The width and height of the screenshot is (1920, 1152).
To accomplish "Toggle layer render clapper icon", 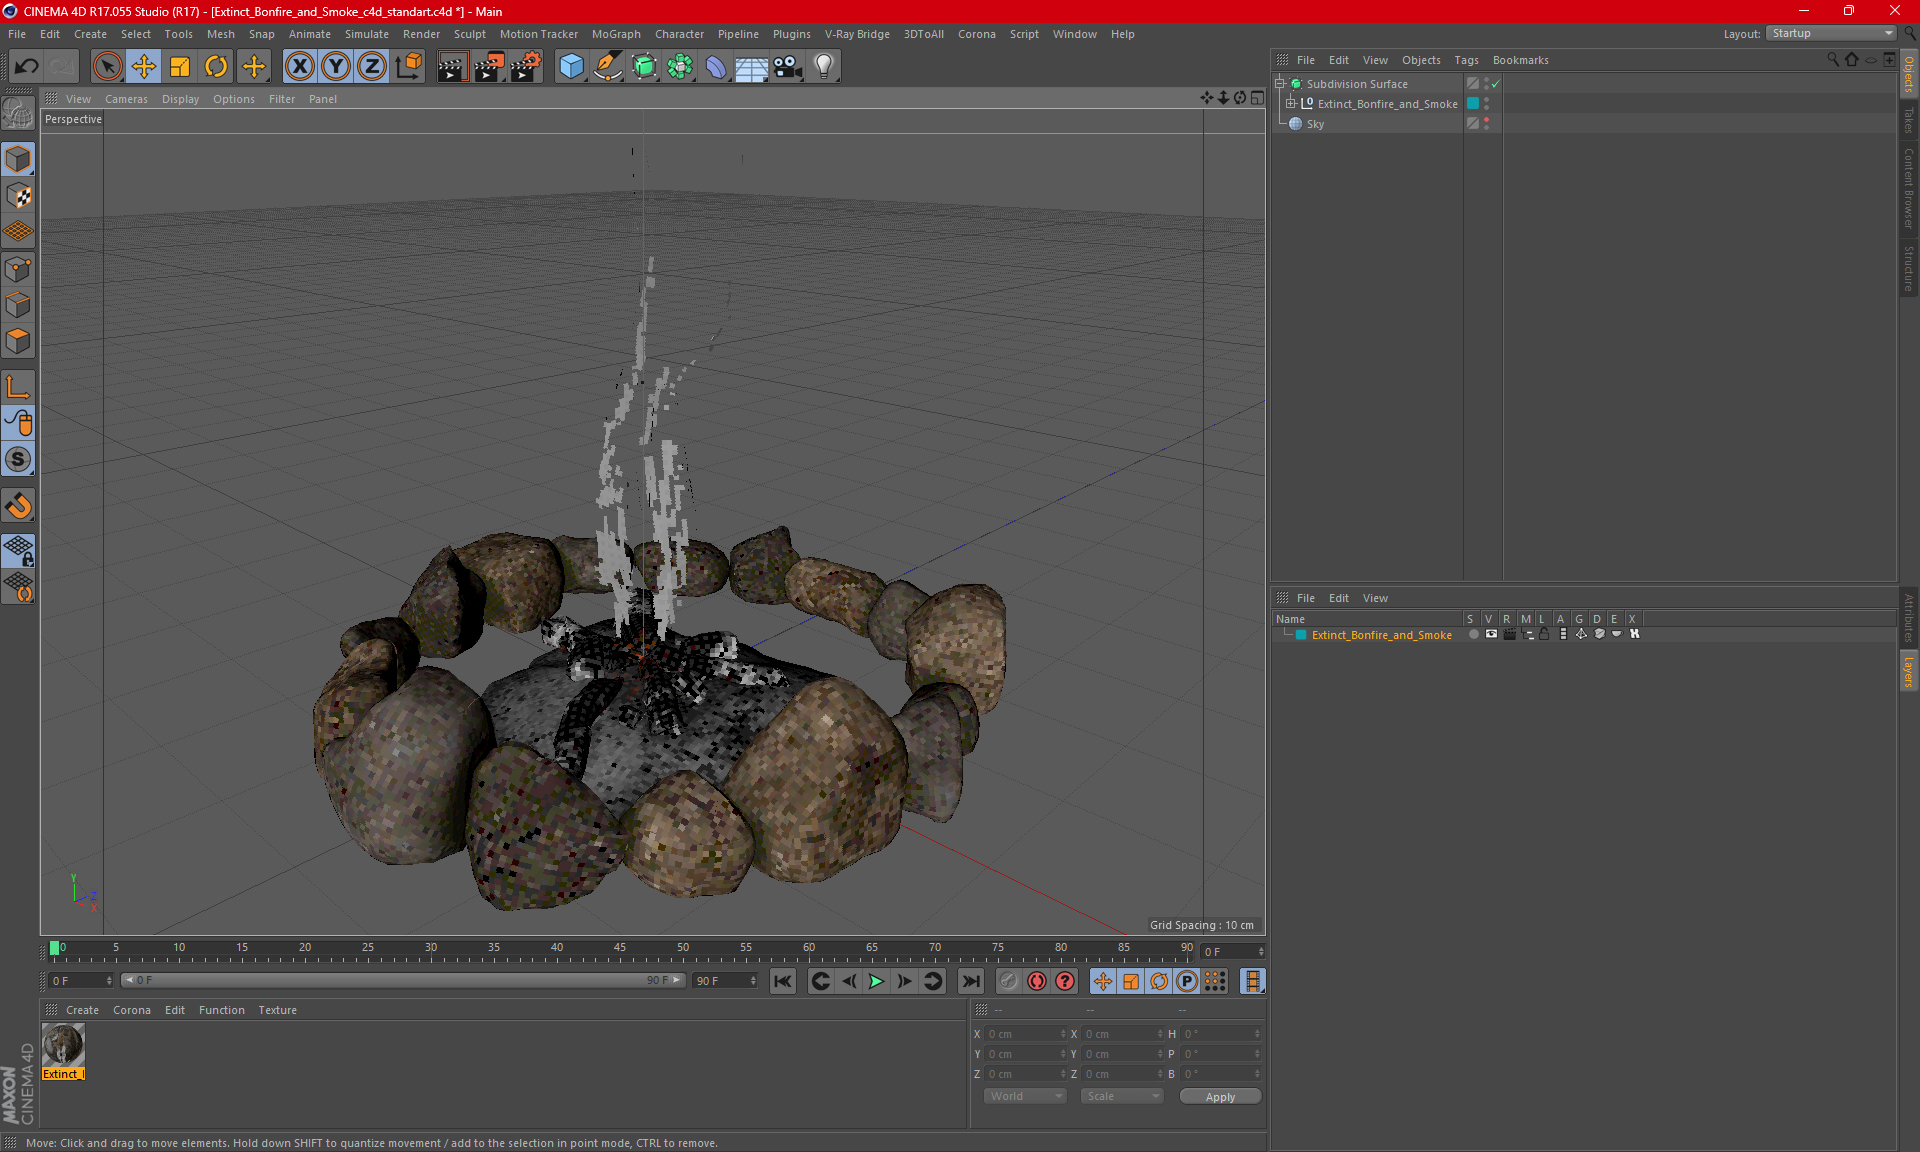I will (1509, 634).
